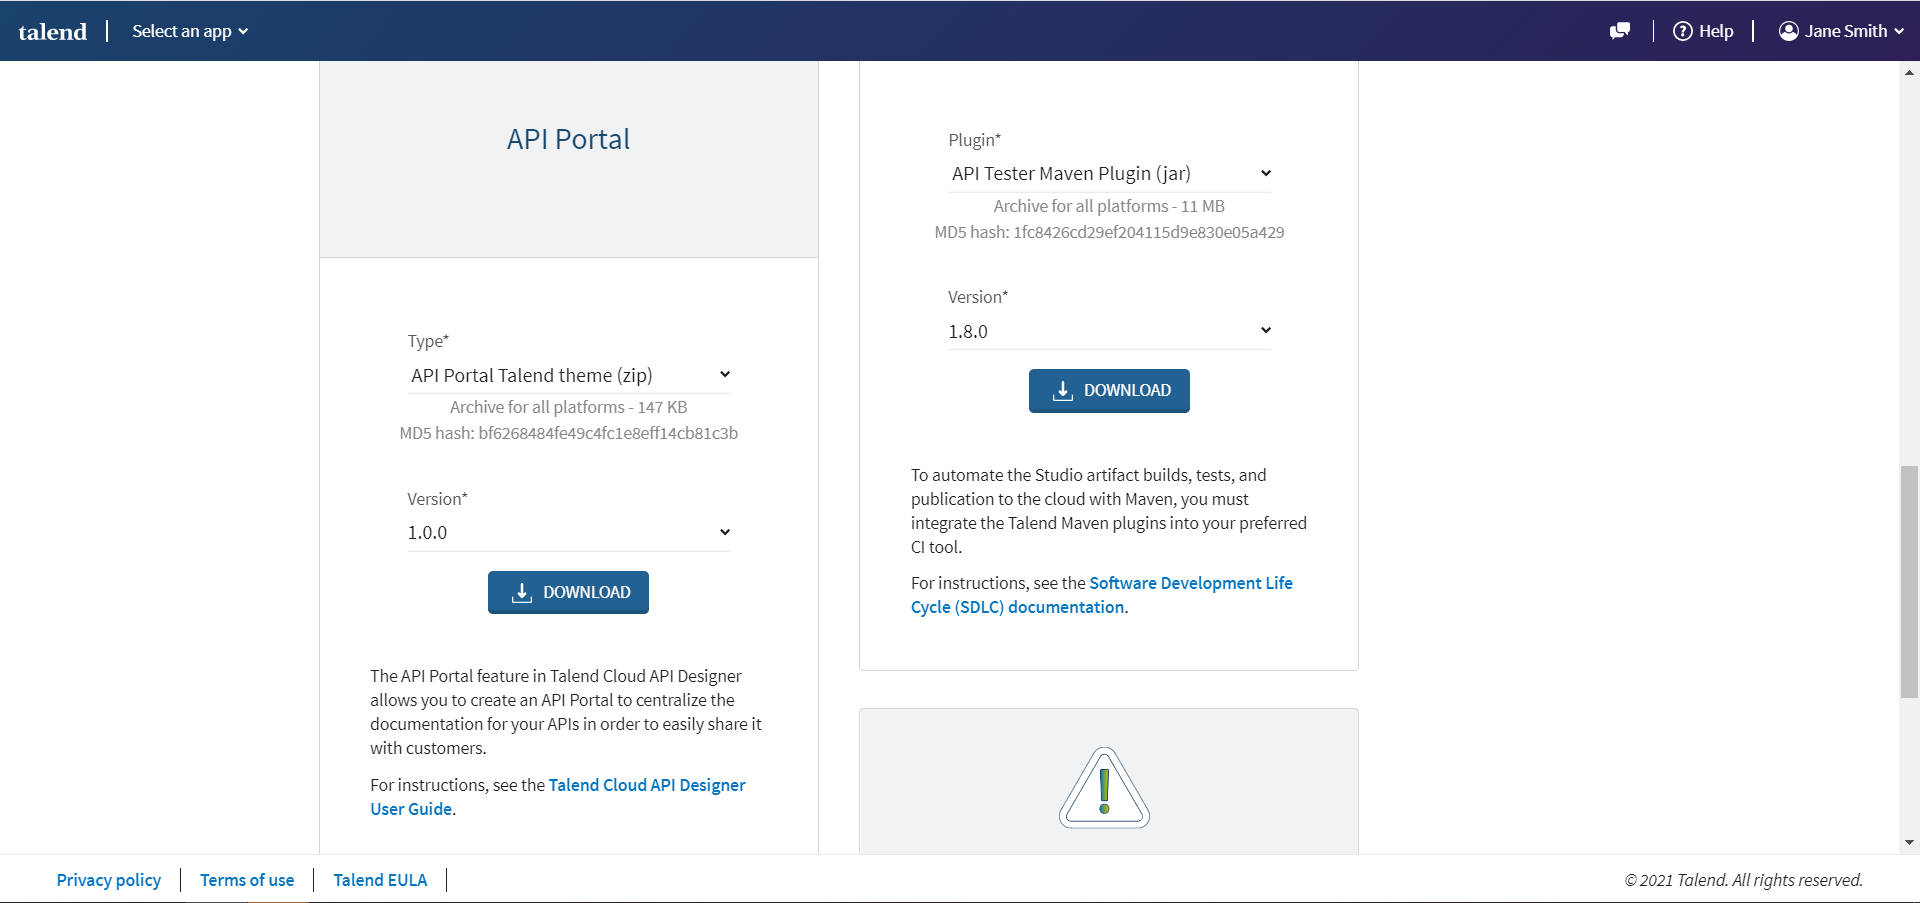Open the Privacy policy link
This screenshot has width=1920, height=903.
tap(109, 880)
